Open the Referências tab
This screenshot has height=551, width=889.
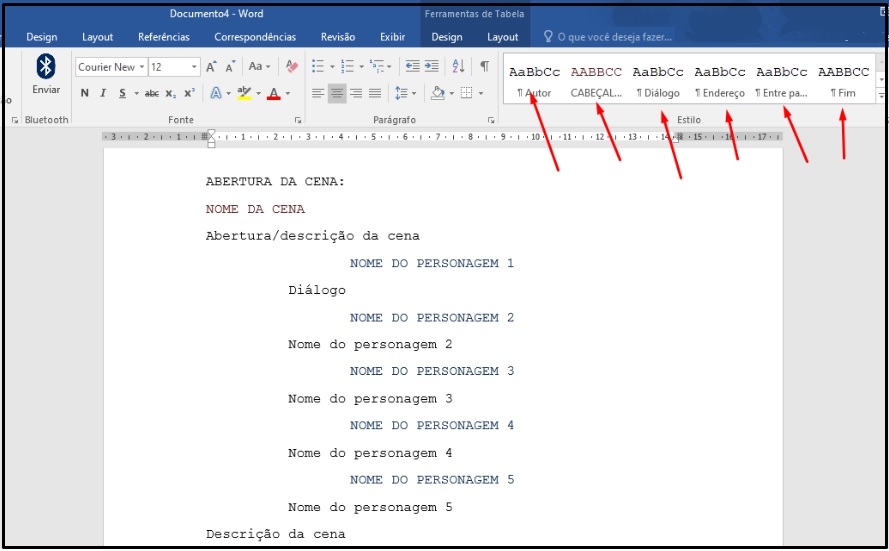164,37
